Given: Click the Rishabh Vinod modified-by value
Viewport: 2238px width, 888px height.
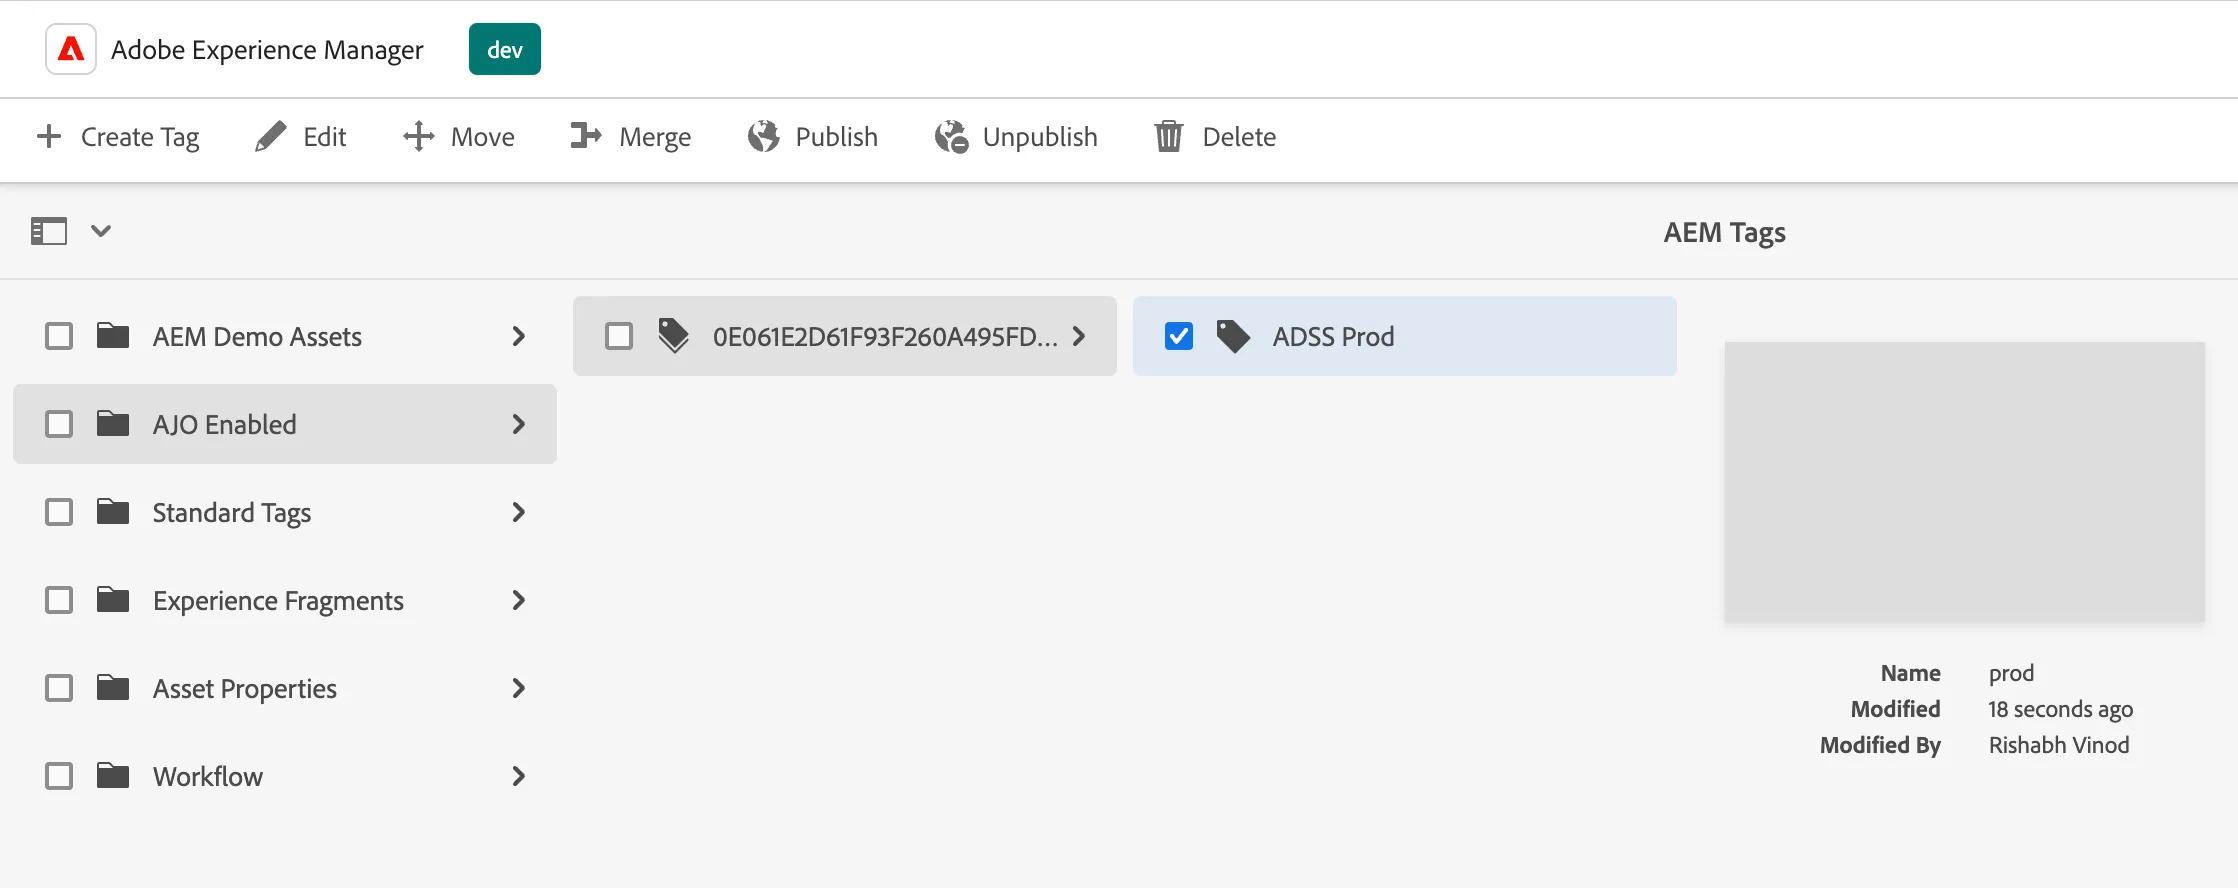Looking at the screenshot, I should [2059, 745].
